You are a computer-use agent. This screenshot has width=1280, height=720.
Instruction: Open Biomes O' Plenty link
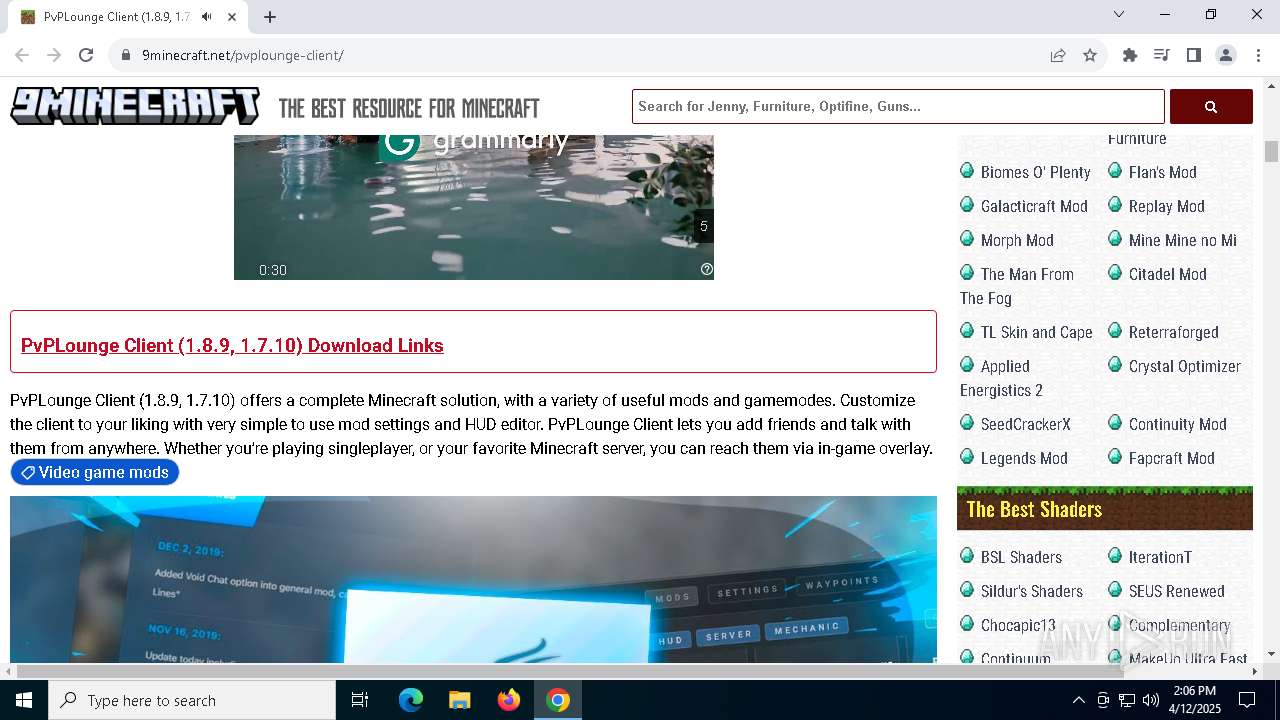pyautogui.click(x=1035, y=172)
